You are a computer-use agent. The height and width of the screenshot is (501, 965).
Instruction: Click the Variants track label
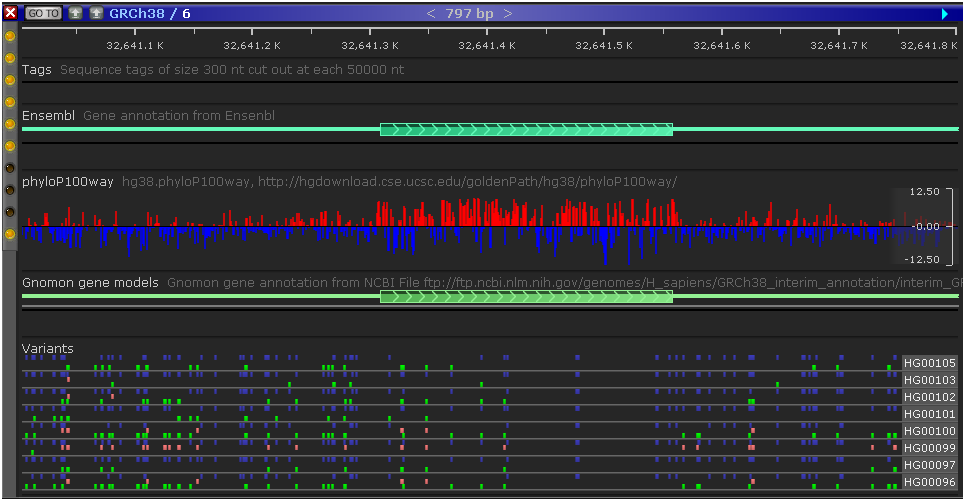[x=48, y=349]
